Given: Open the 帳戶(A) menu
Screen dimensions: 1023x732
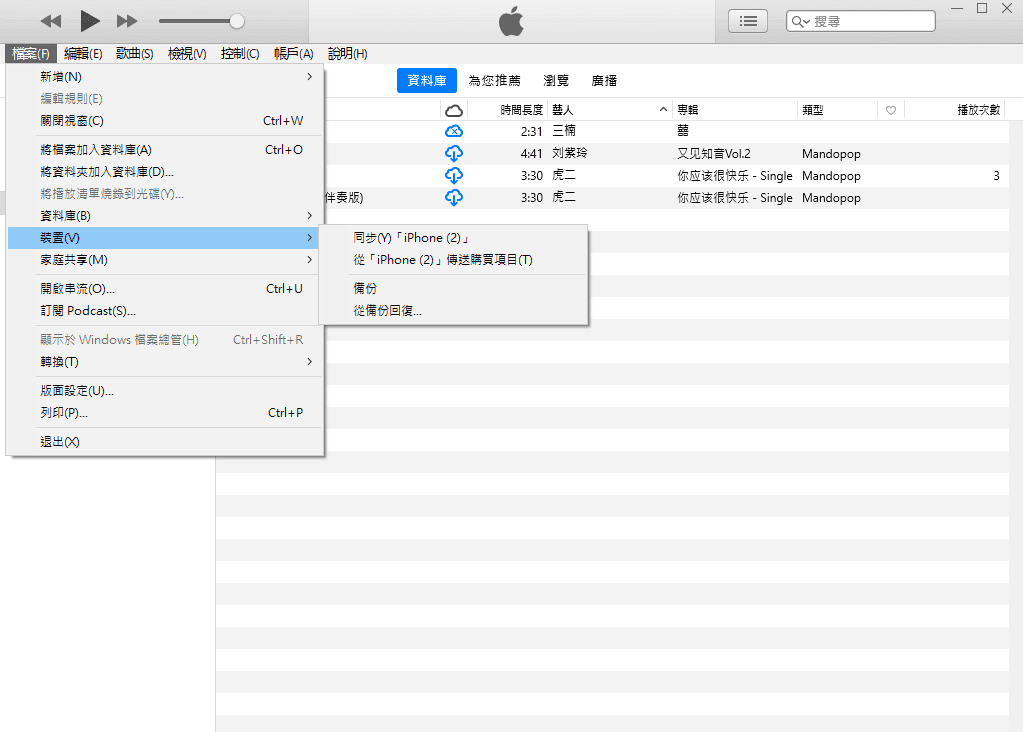Looking at the screenshot, I should (293, 54).
